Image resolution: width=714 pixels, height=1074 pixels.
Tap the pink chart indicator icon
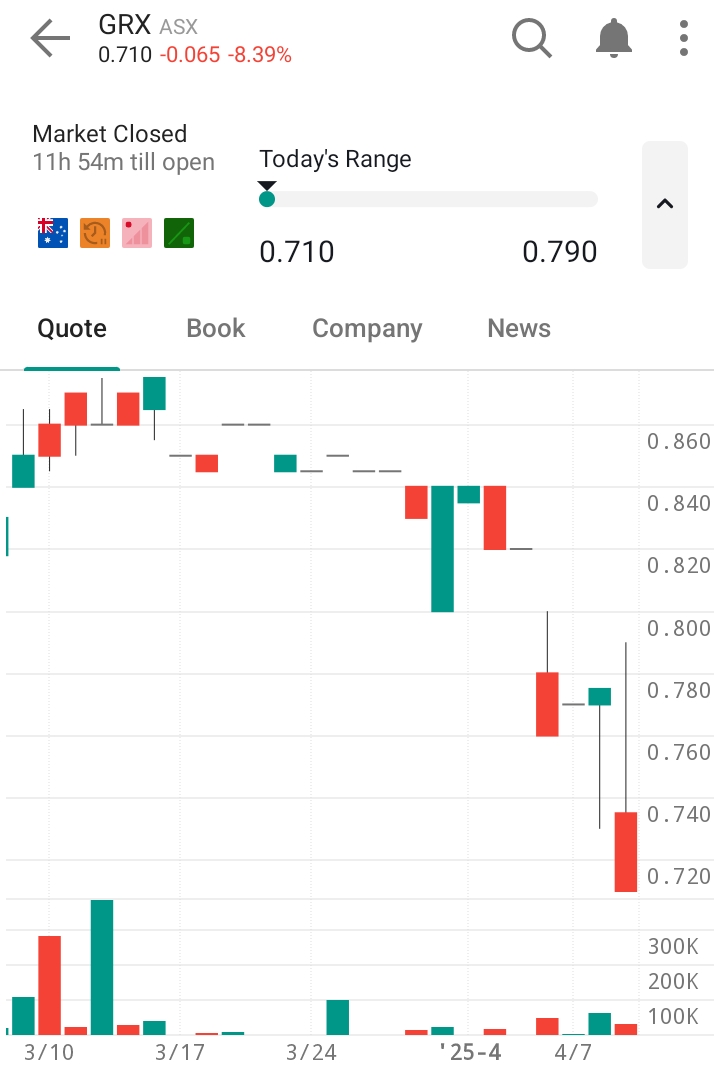137,233
